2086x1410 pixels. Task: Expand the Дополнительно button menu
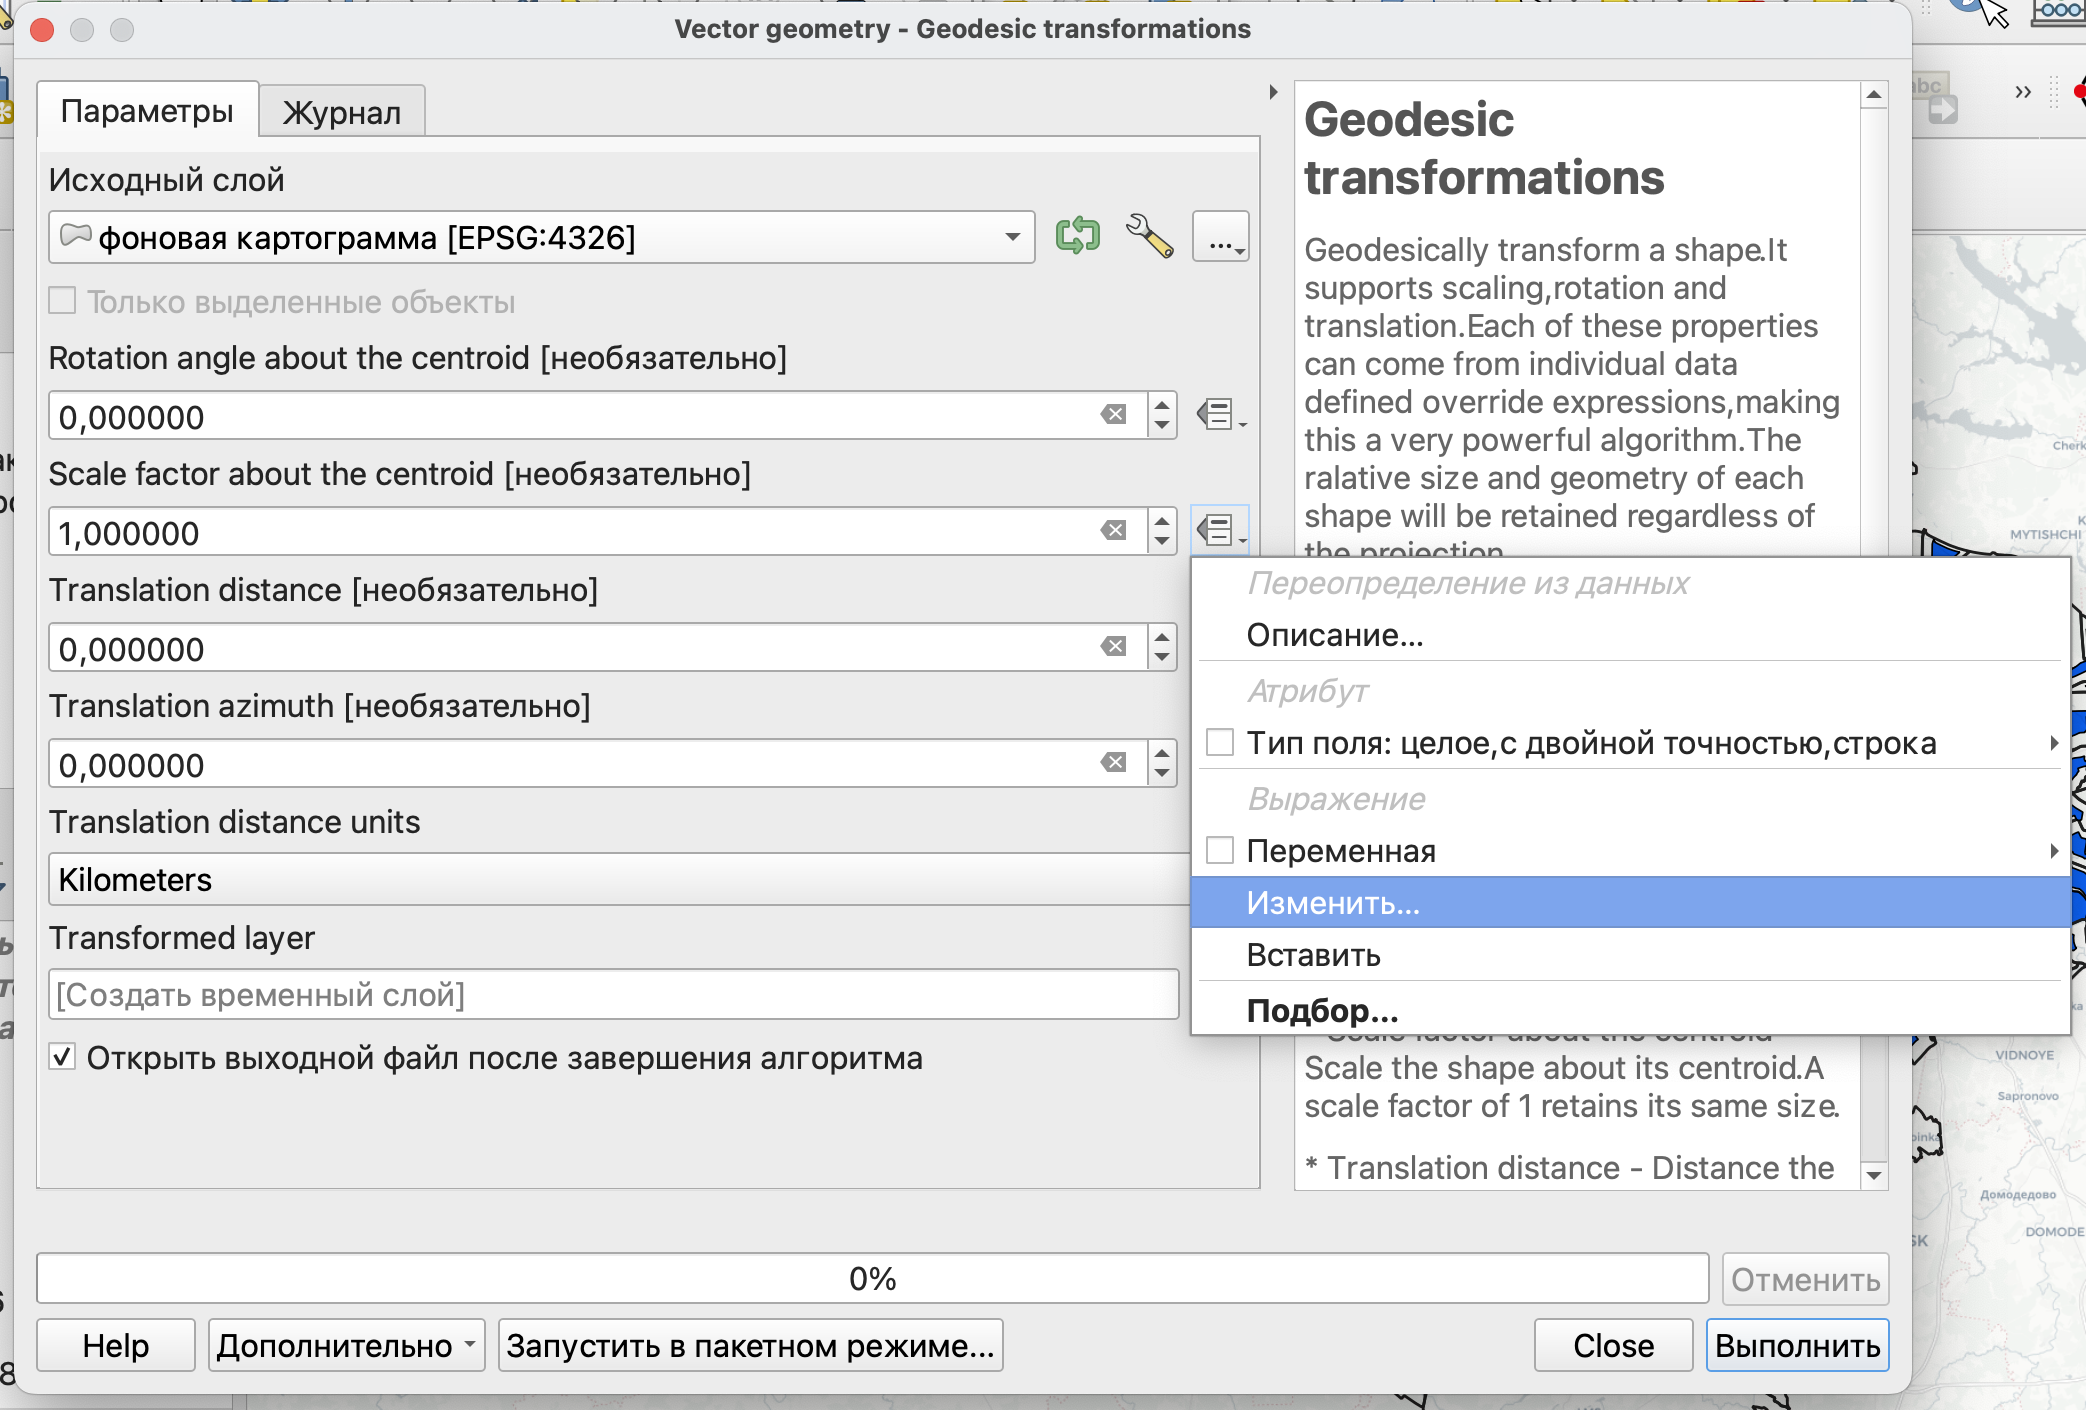pyautogui.click(x=346, y=1346)
